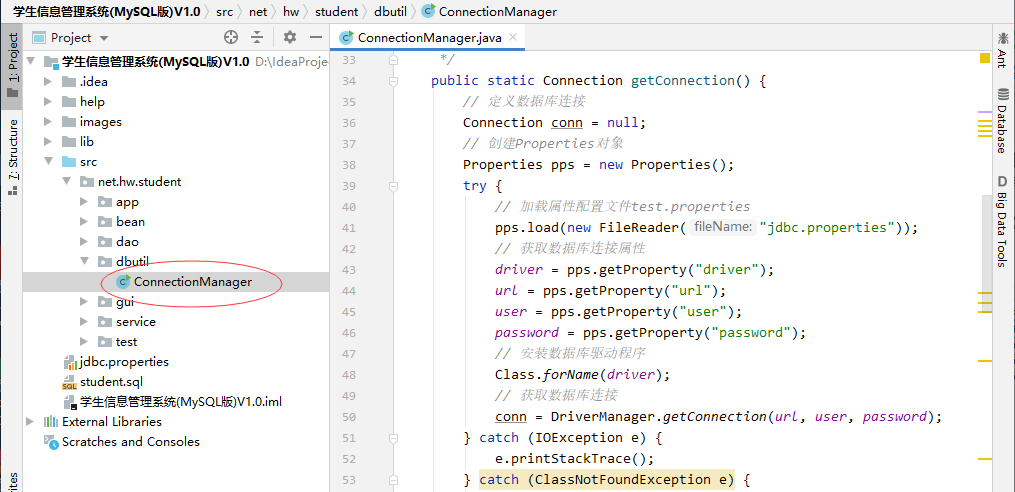The width and height of the screenshot is (1015, 492).
Task: Click the src source folder icon
Action: click(x=69, y=162)
